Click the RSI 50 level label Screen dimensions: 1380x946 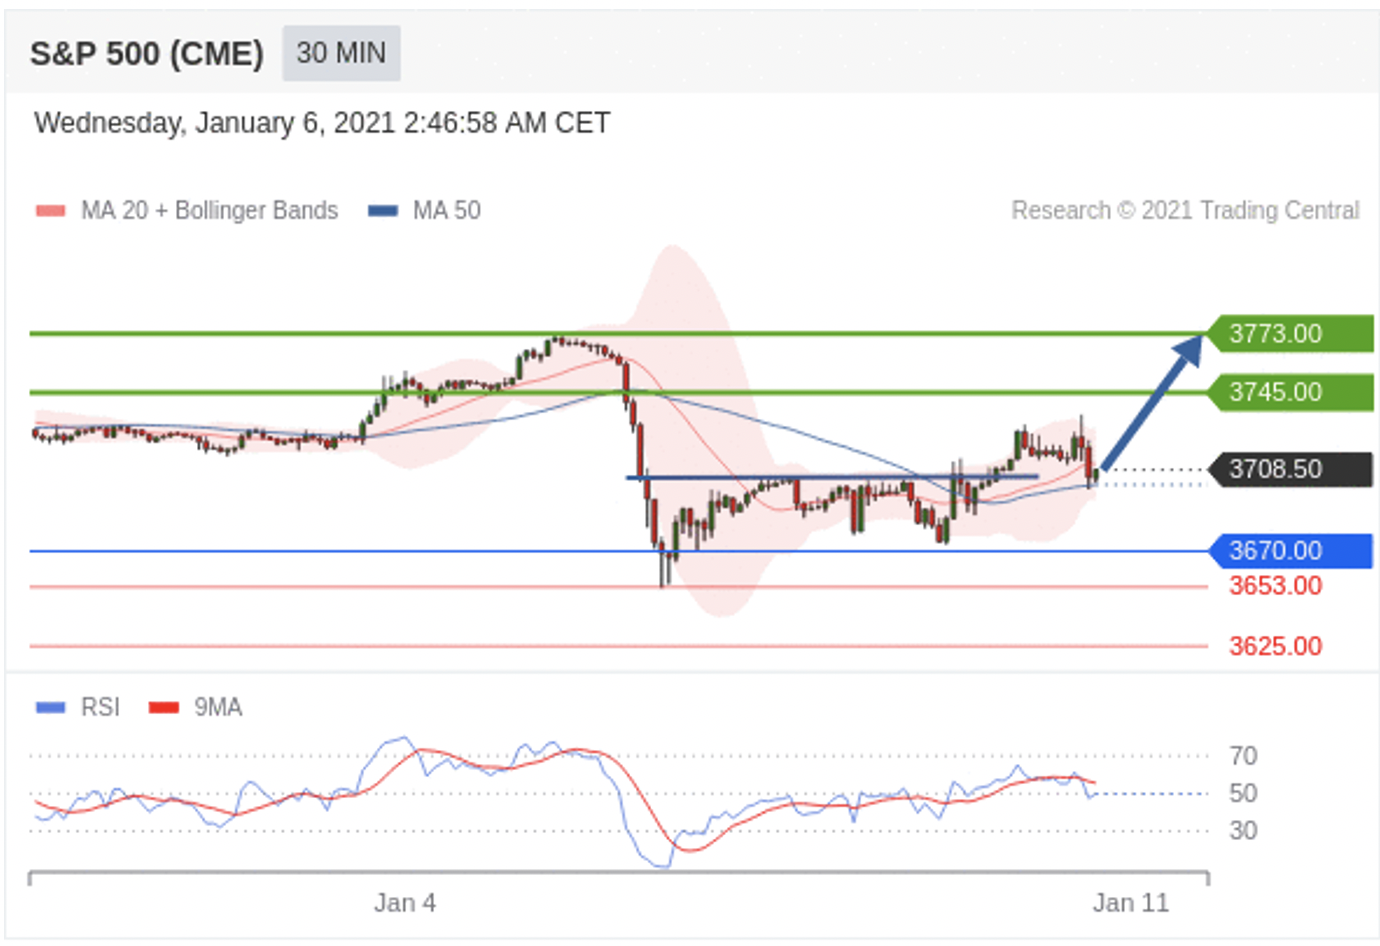[x=1243, y=793]
